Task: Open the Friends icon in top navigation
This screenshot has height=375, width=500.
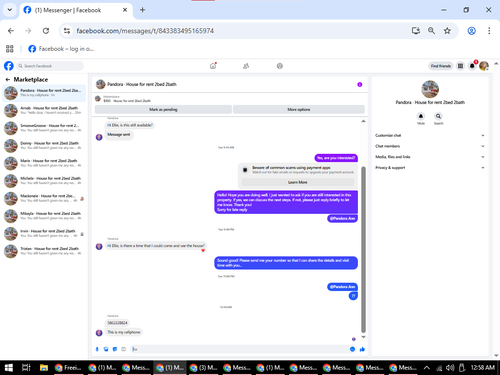Action: click(x=246, y=66)
